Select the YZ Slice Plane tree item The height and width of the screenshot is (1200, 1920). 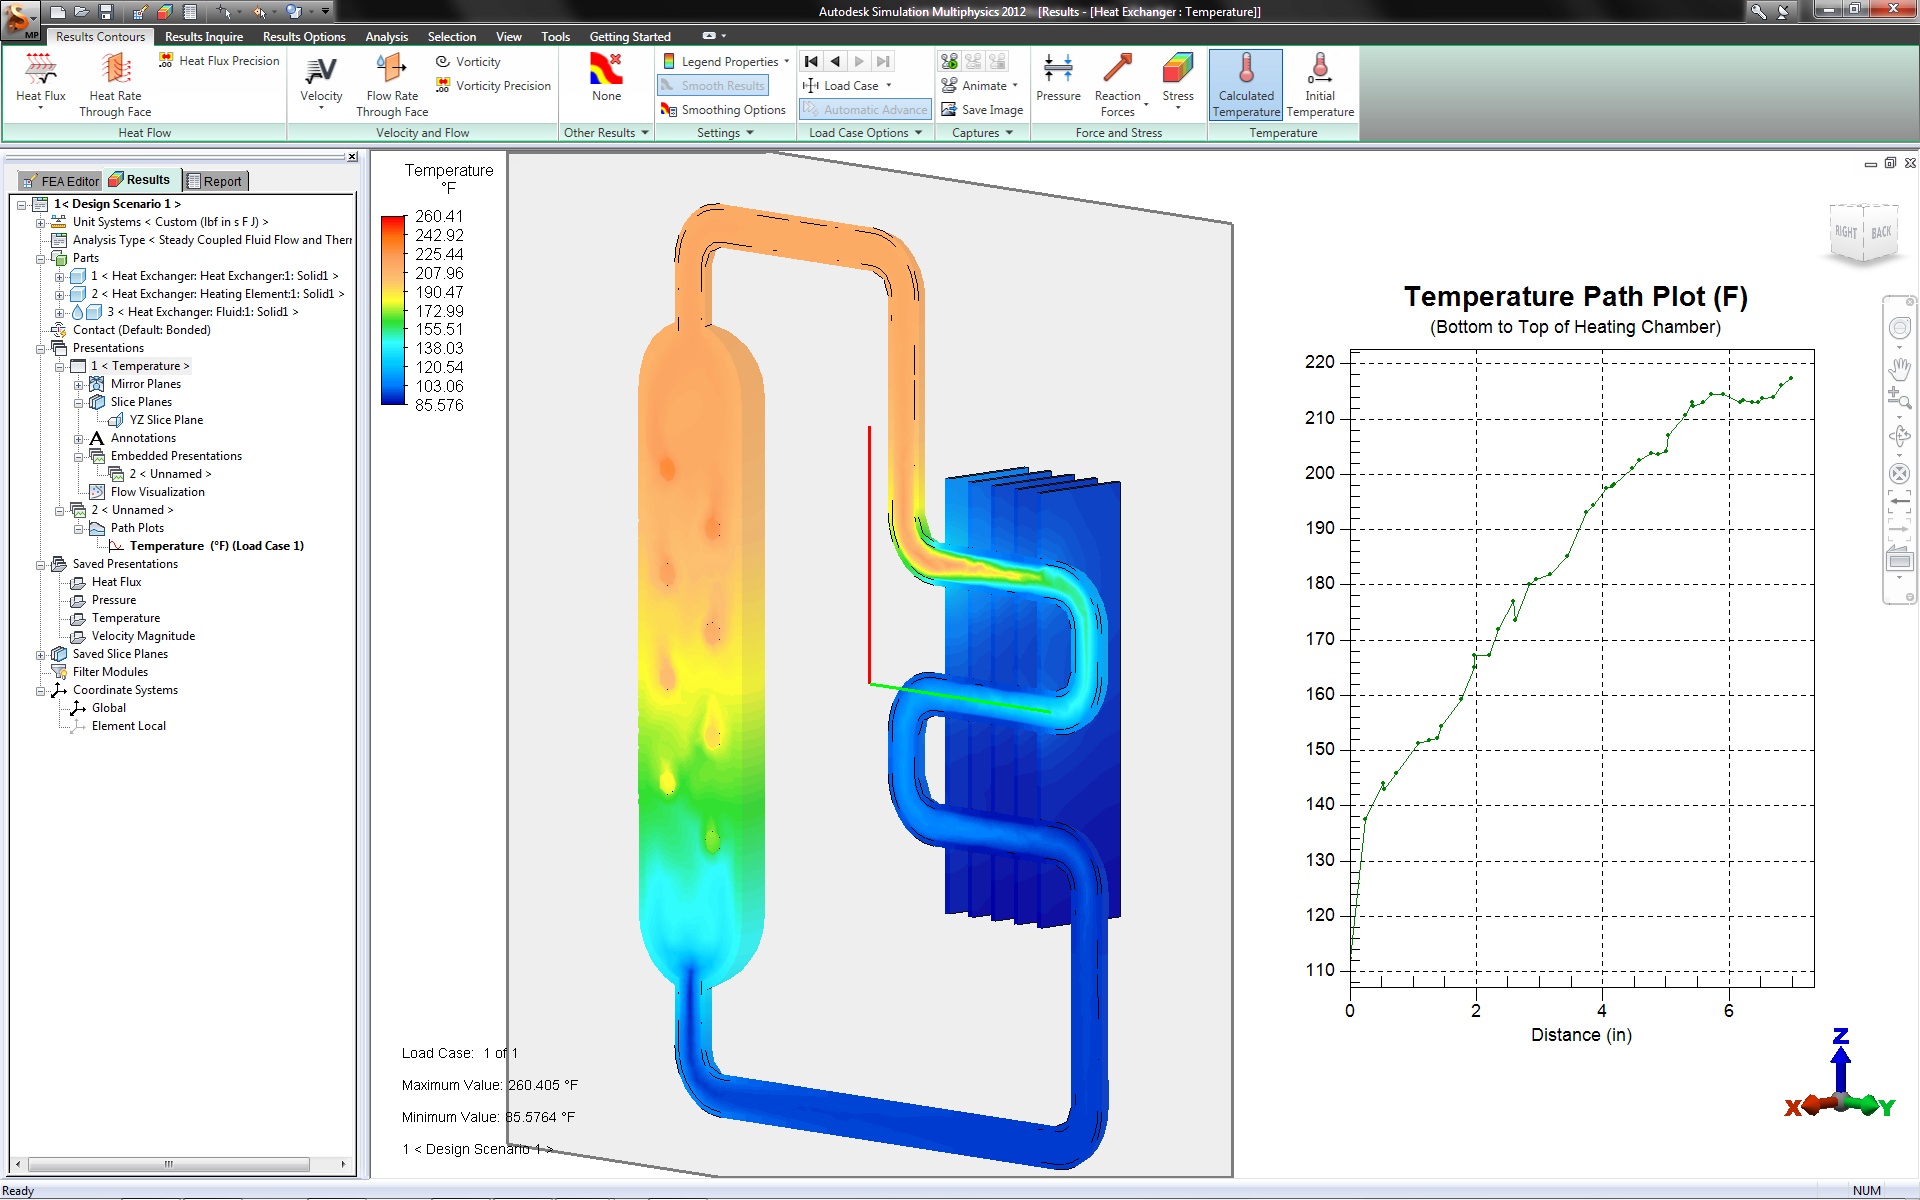coord(166,420)
